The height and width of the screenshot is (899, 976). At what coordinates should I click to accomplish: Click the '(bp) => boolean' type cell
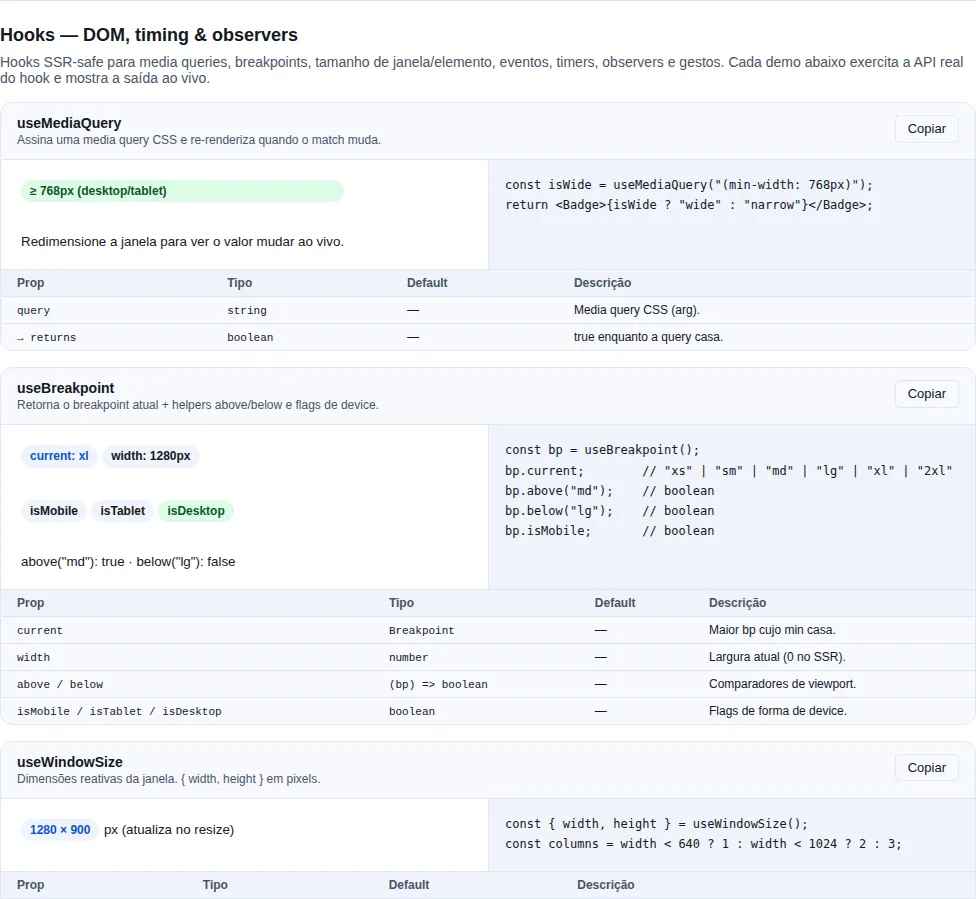[438, 684]
